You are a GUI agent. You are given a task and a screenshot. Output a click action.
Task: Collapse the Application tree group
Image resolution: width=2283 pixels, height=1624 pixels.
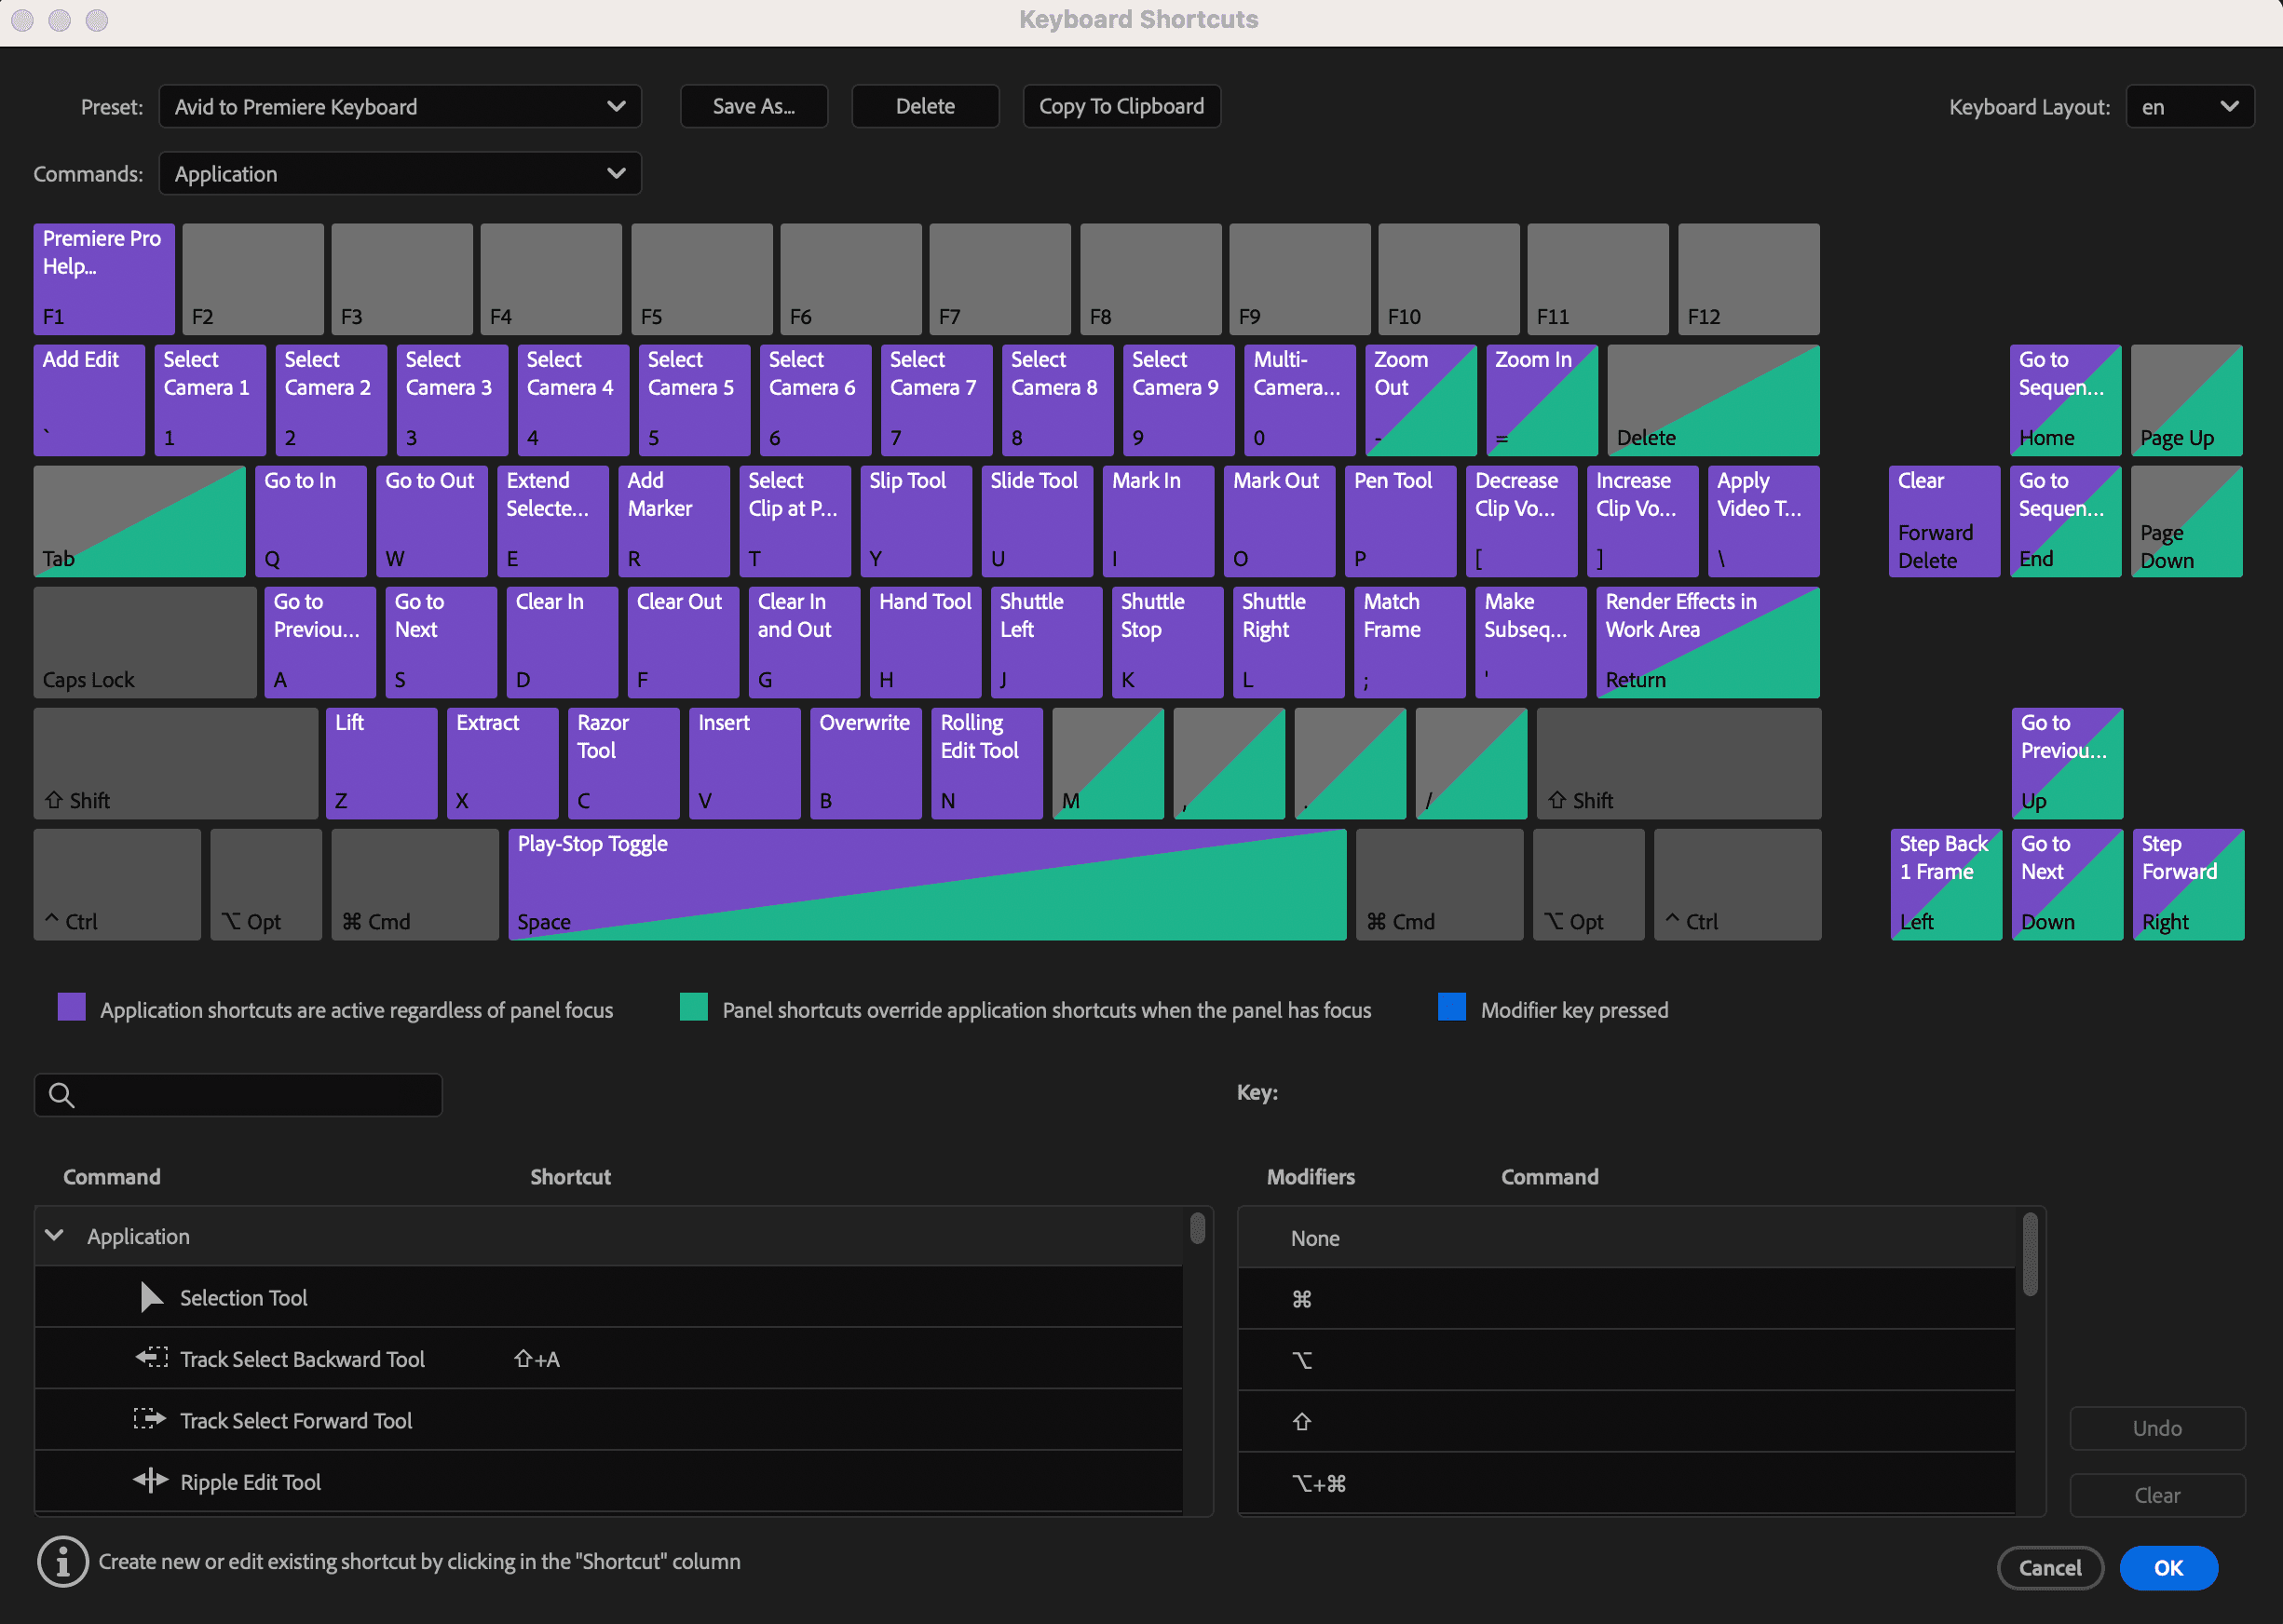pos(55,1236)
